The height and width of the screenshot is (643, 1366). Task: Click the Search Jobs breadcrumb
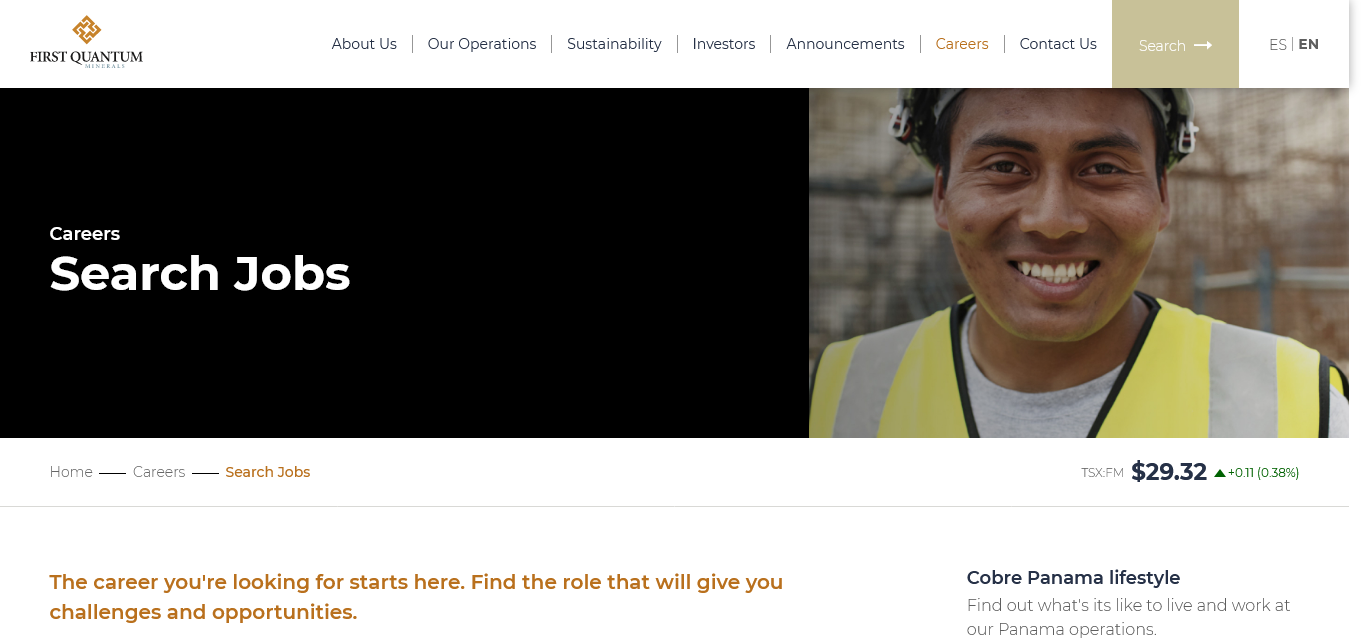click(x=267, y=472)
